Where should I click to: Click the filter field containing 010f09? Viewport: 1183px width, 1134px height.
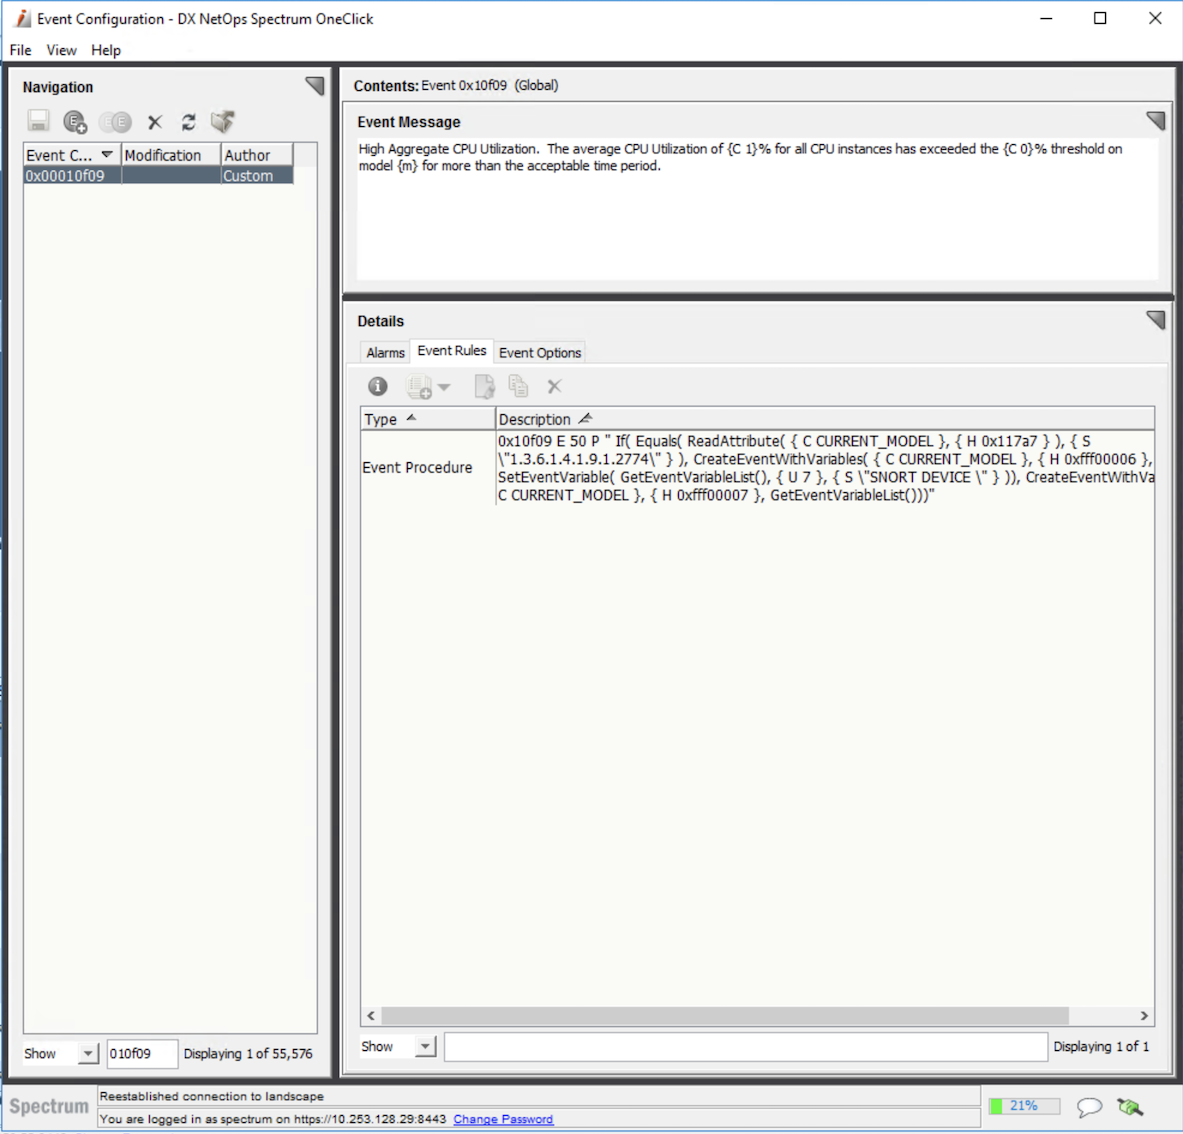click(x=142, y=1053)
